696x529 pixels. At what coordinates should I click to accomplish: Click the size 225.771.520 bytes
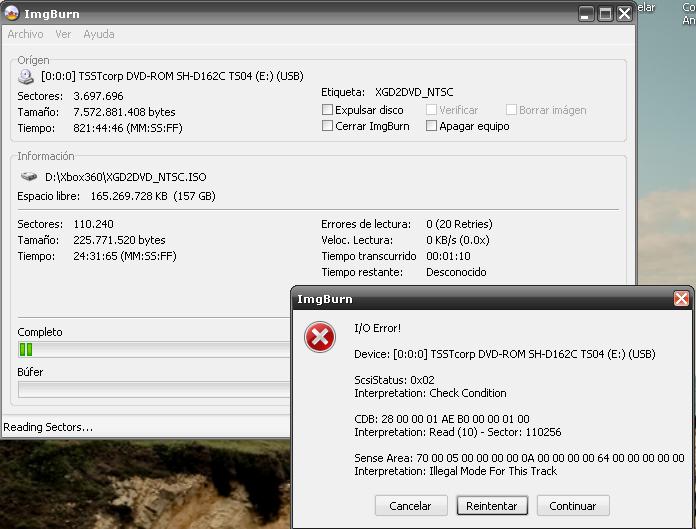pyautogui.click(x=119, y=240)
